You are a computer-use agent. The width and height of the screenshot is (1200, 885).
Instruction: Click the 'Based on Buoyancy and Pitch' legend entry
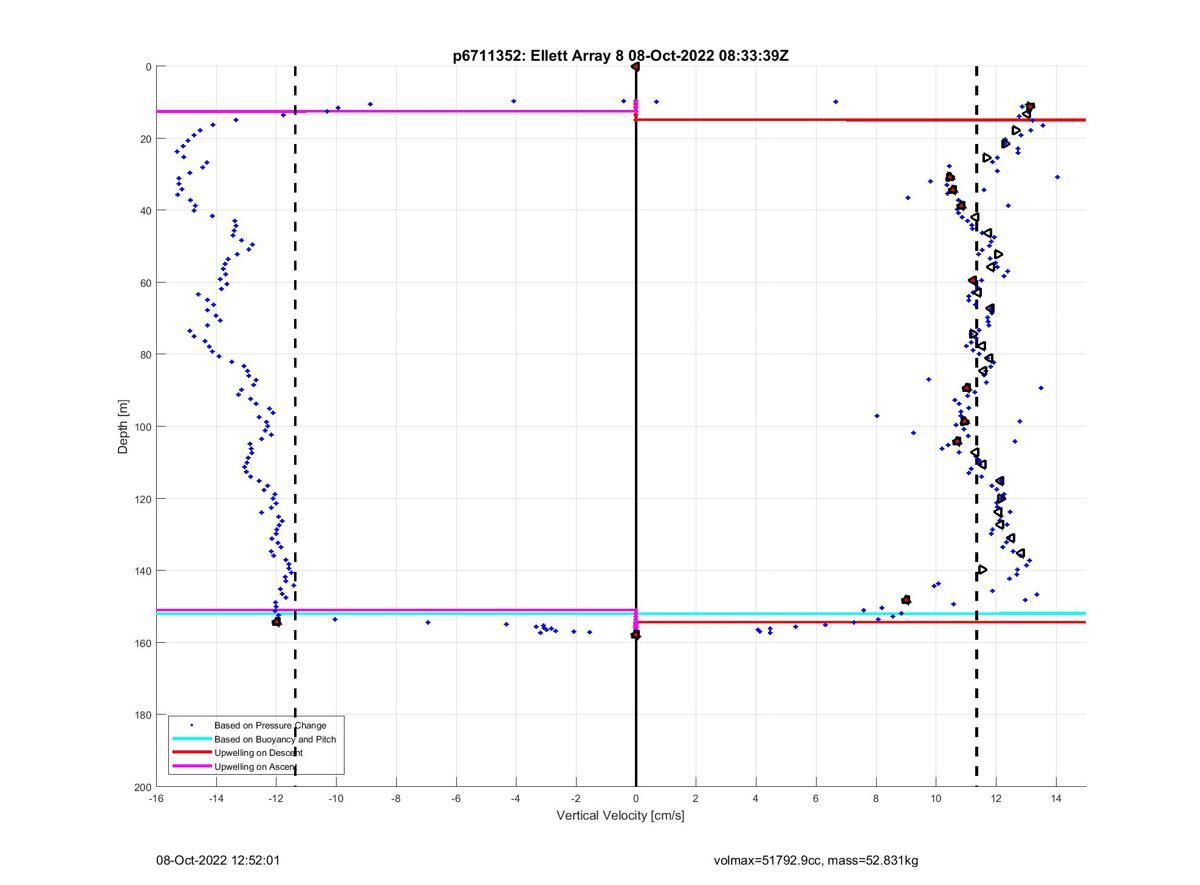point(275,739)
